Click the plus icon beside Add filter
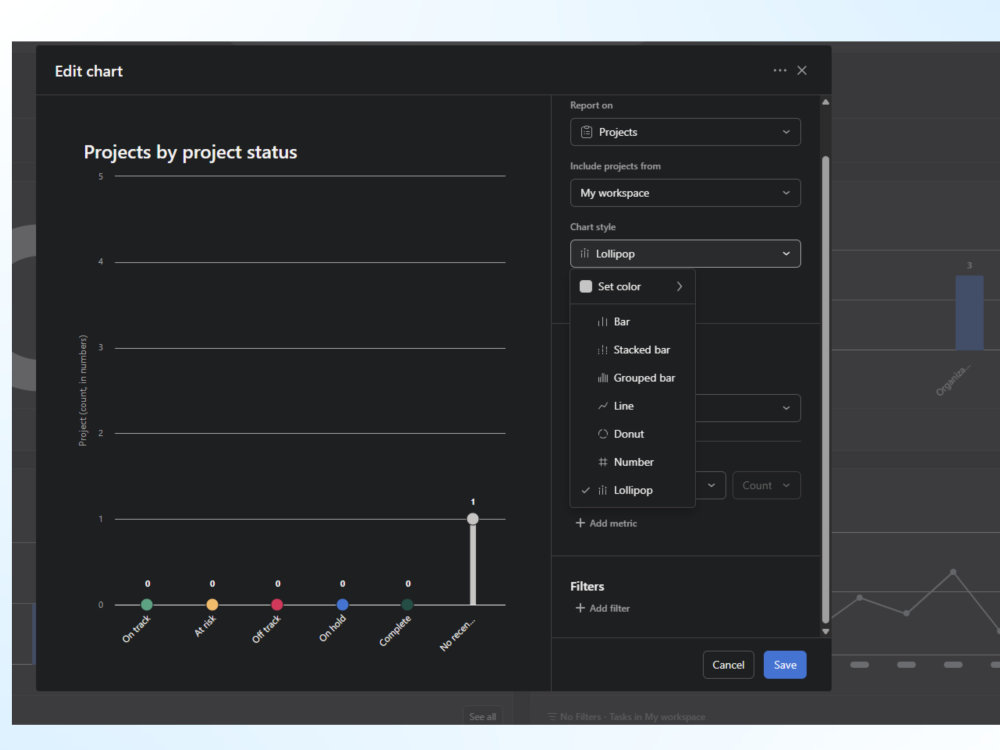1000x750 pixels. (x=580, y=608)
